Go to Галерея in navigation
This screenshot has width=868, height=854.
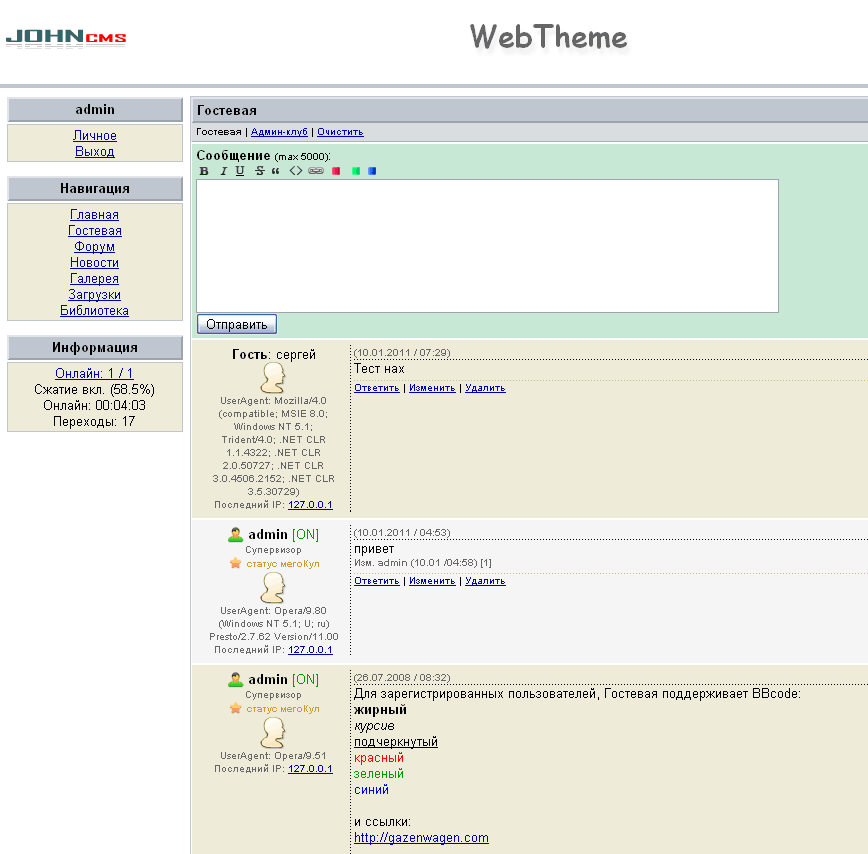(x=94, y=279)
